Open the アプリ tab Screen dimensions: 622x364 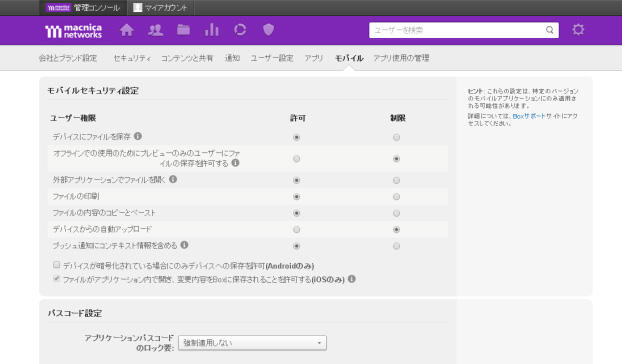[314, 58]
